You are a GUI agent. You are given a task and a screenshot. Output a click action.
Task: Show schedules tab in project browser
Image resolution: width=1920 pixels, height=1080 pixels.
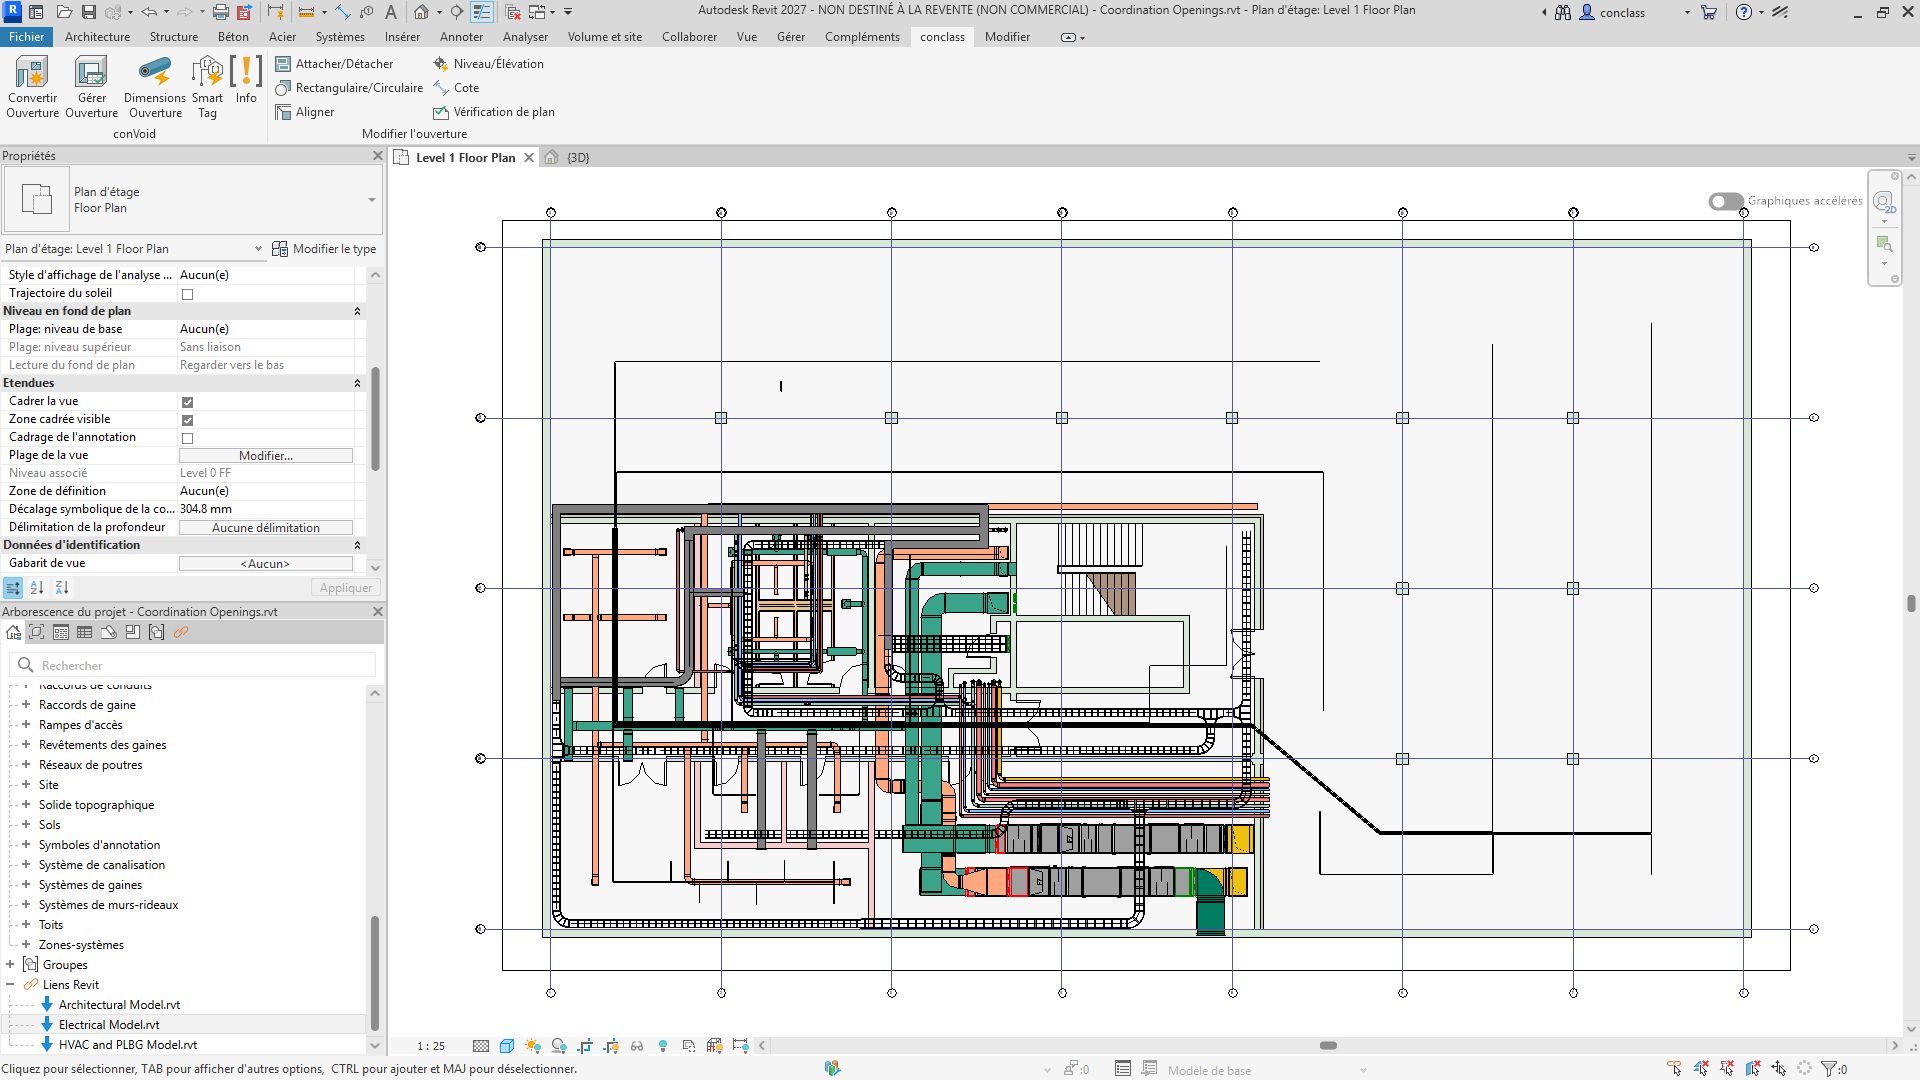85,632
